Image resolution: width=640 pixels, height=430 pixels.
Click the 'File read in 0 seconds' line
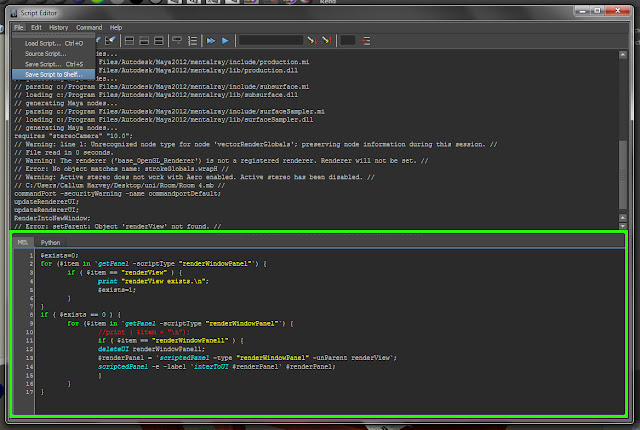[x=63, y=152]
